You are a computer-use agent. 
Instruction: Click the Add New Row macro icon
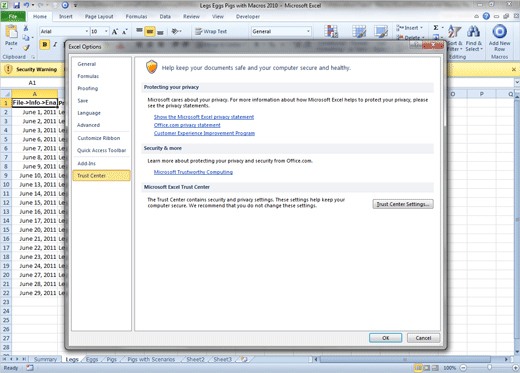499,32
